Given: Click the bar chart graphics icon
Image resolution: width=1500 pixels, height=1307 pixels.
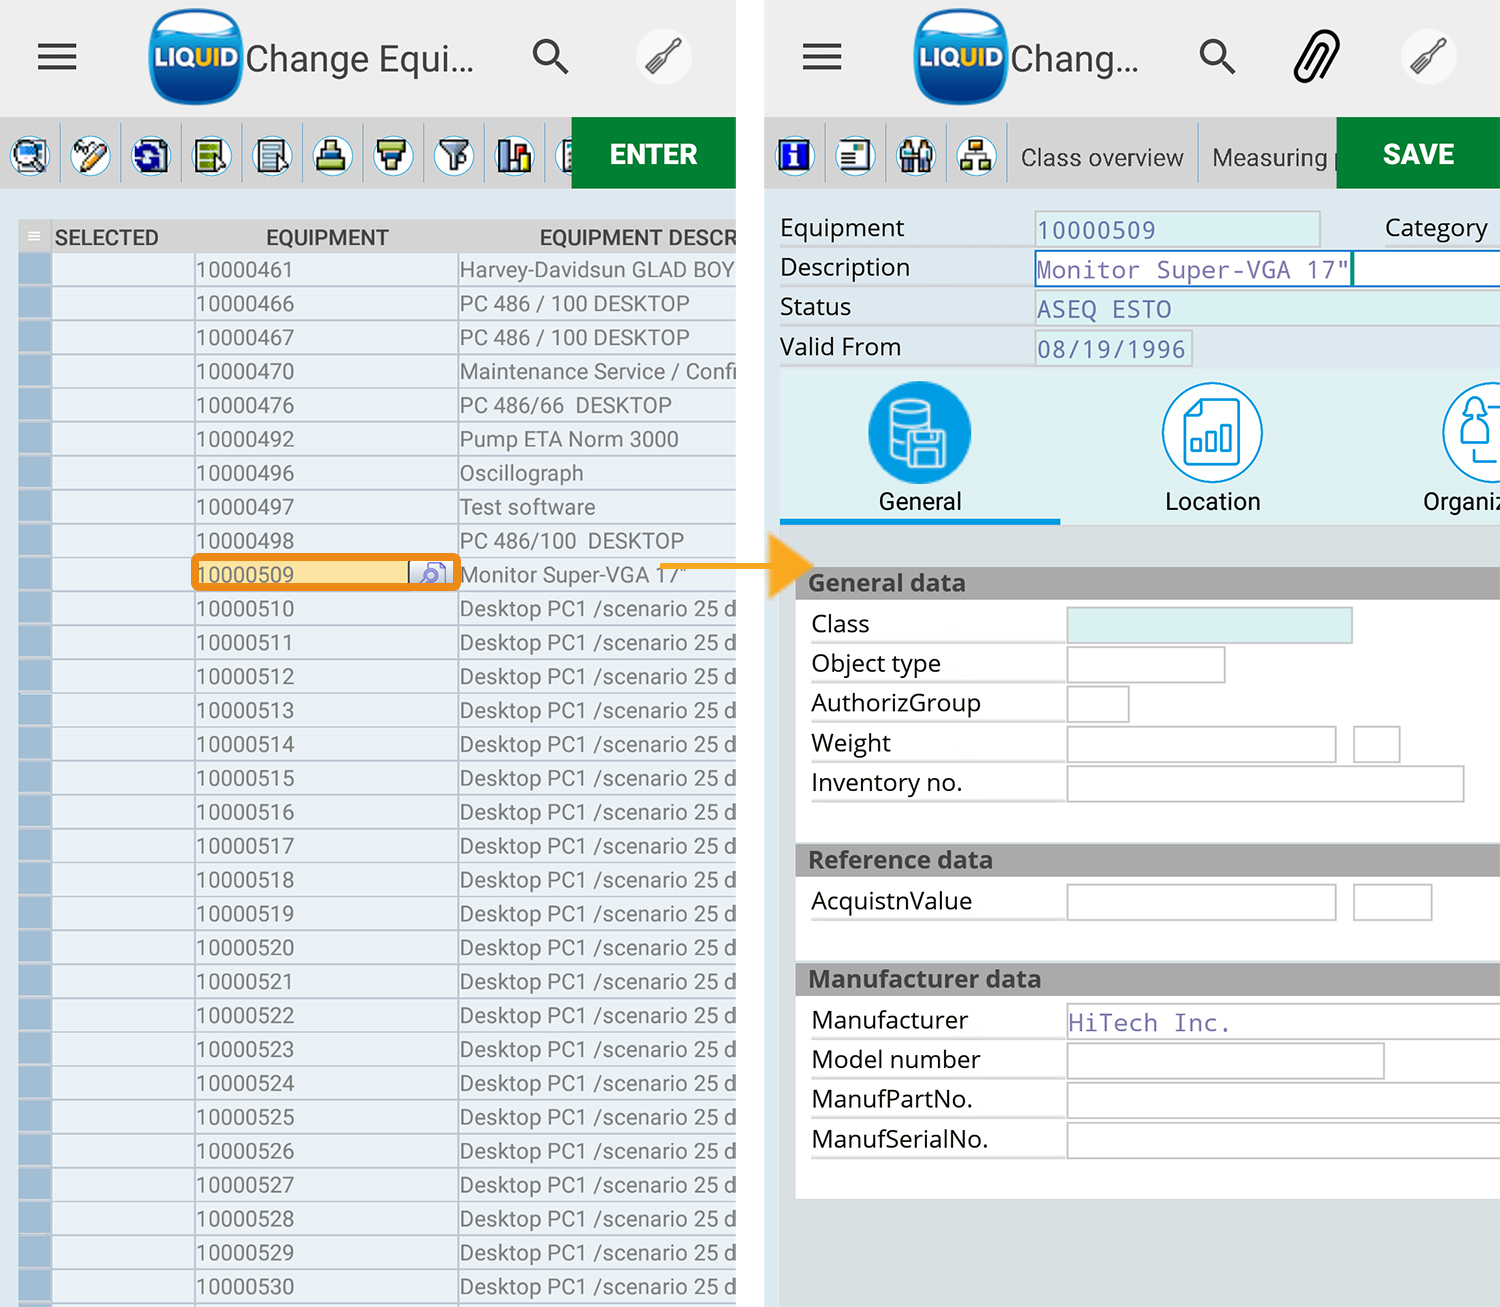Looking at the screenshot, I should click(x=514, y=155).
